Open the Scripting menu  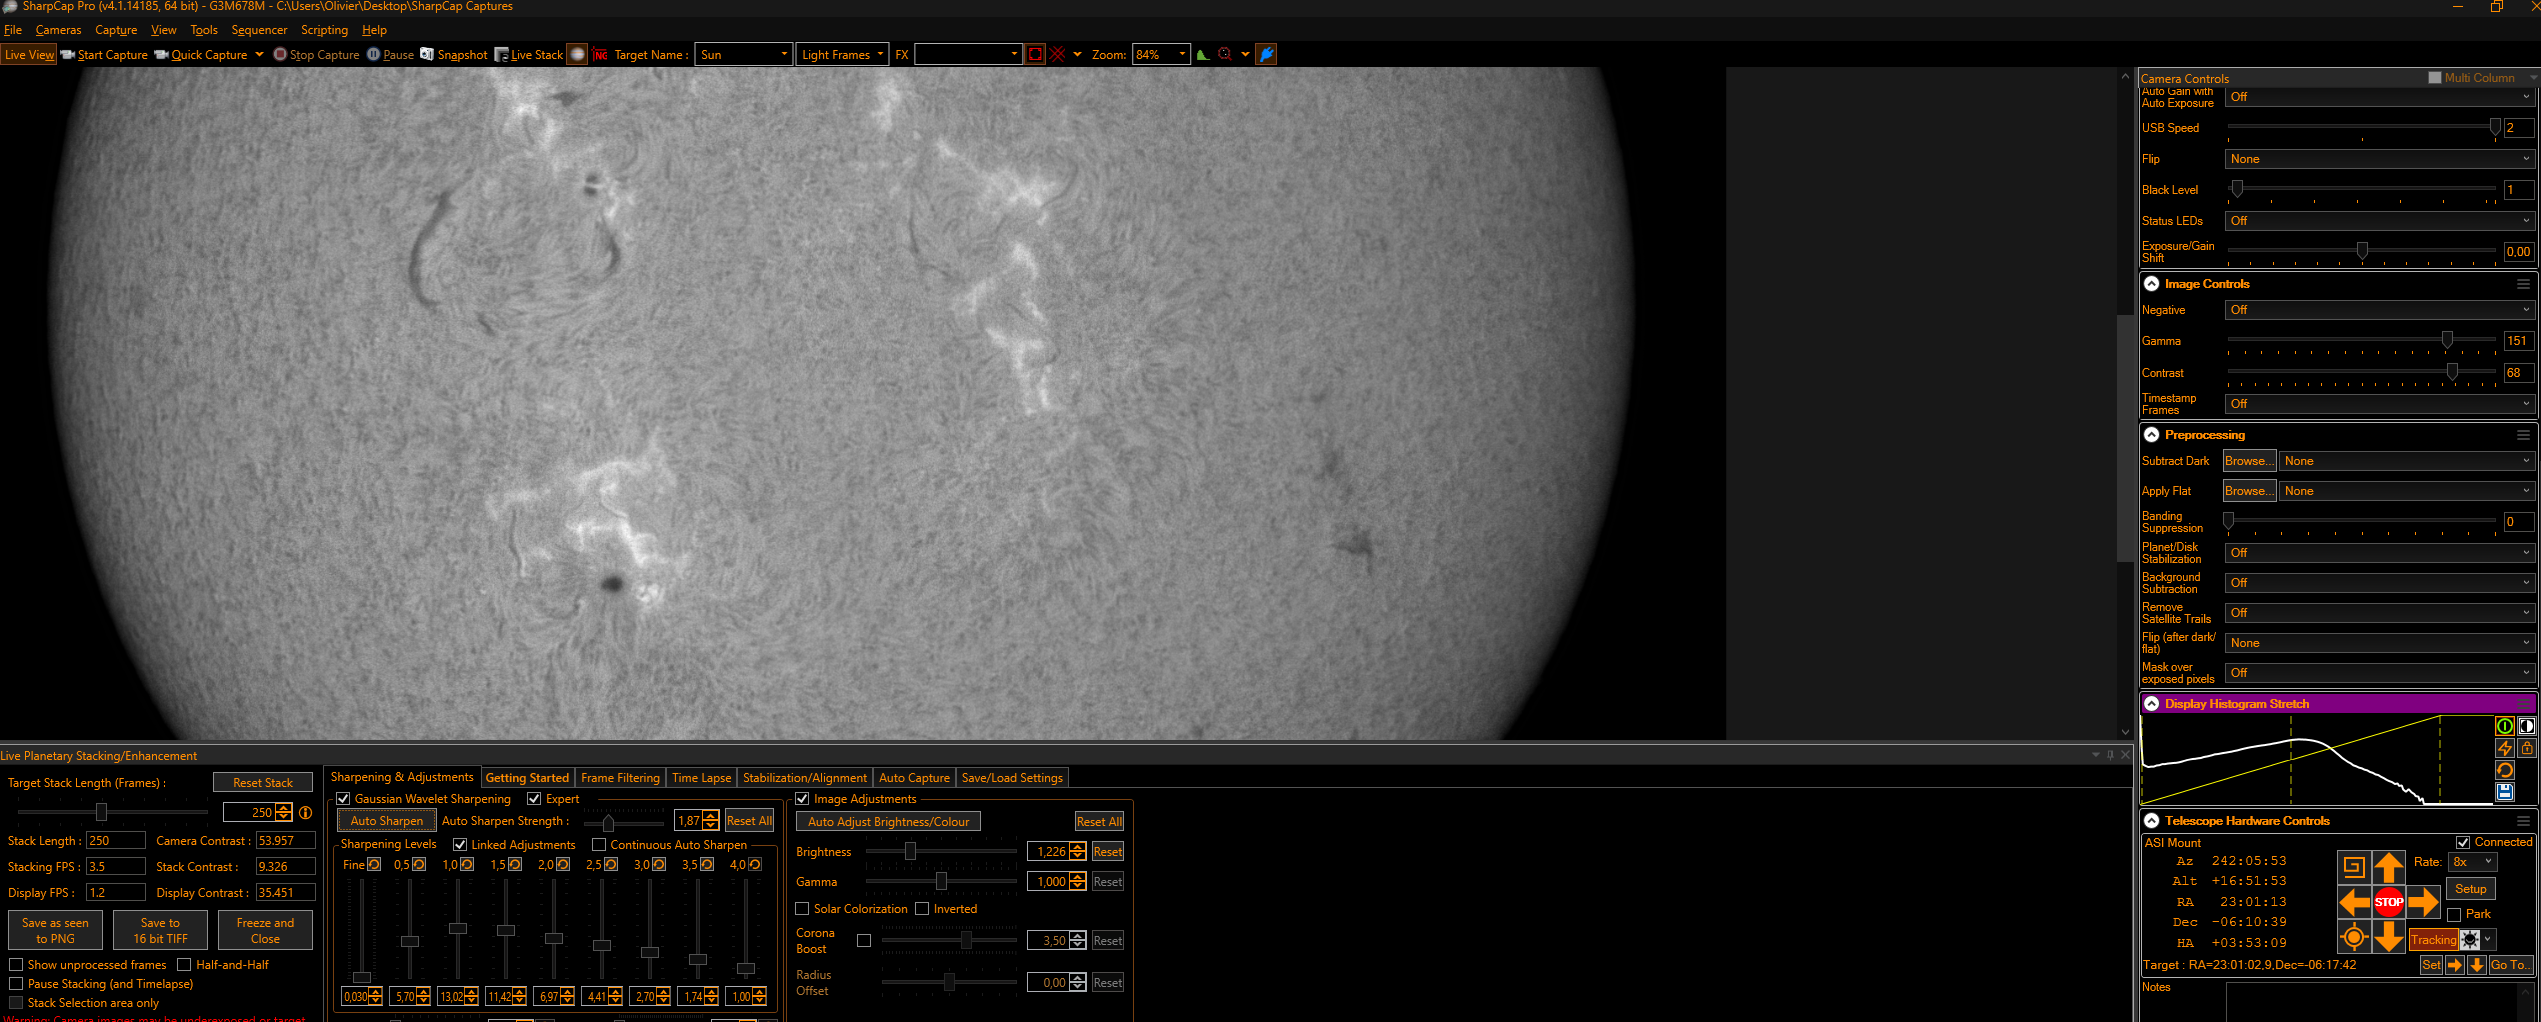(x=324, y=30)
